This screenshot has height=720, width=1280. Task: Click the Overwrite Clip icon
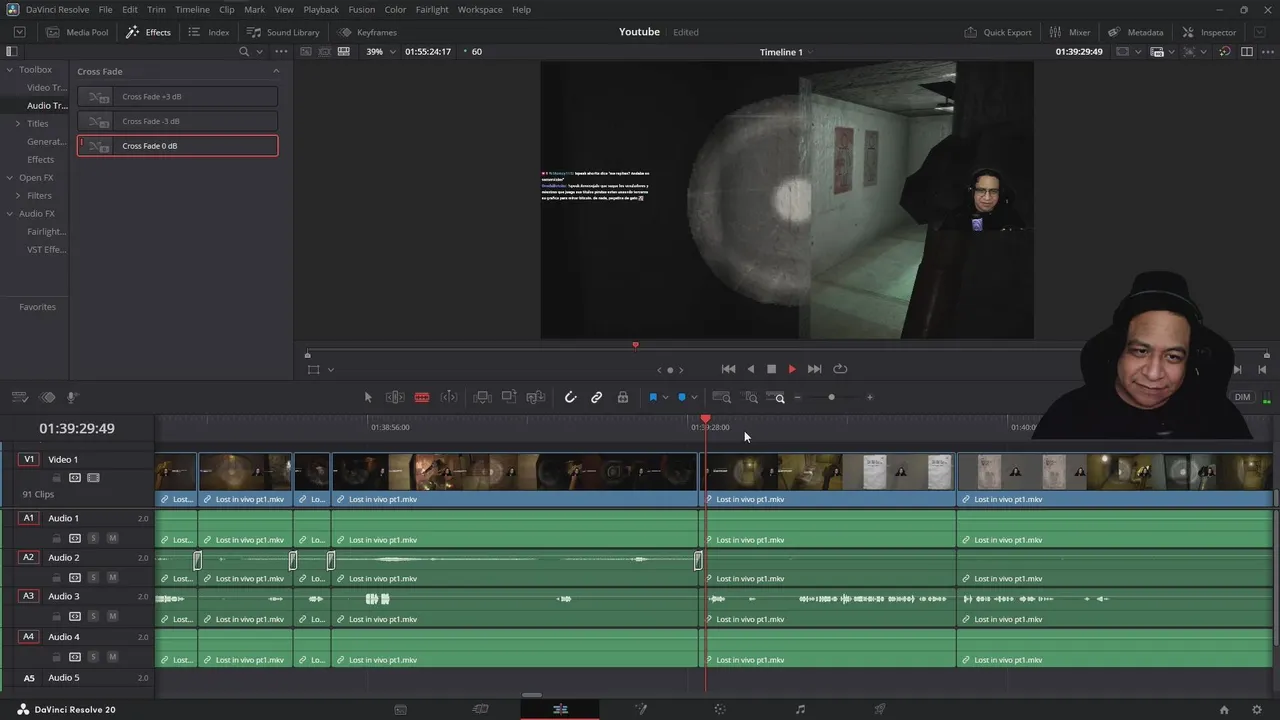tap(509, 397)
